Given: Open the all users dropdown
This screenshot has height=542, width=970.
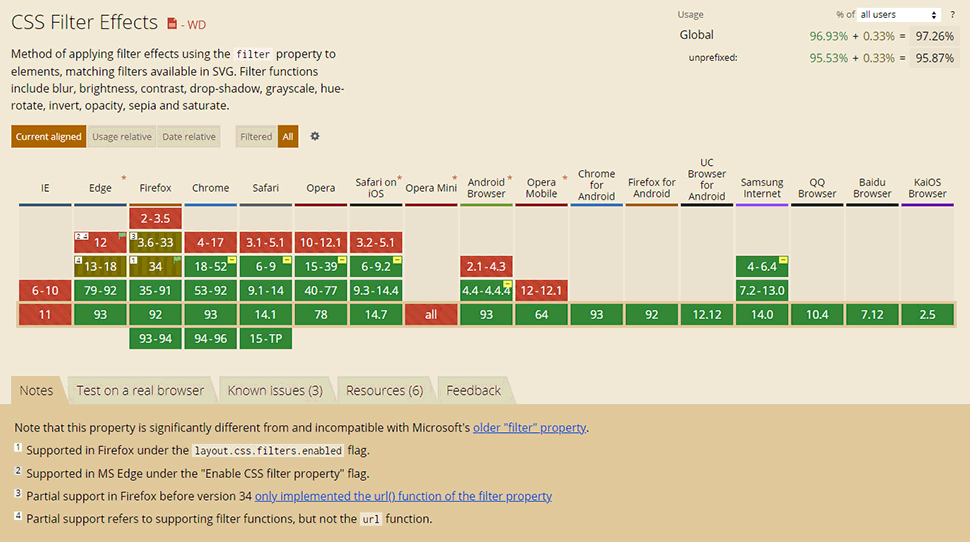Looking at the screenshot, I should tap(899, 14).
